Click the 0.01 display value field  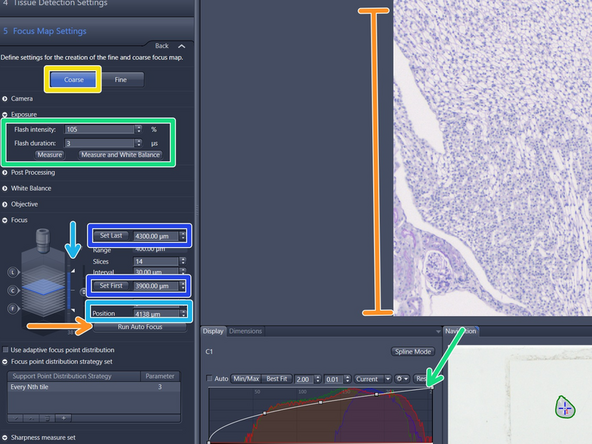(x=334, y=379)
